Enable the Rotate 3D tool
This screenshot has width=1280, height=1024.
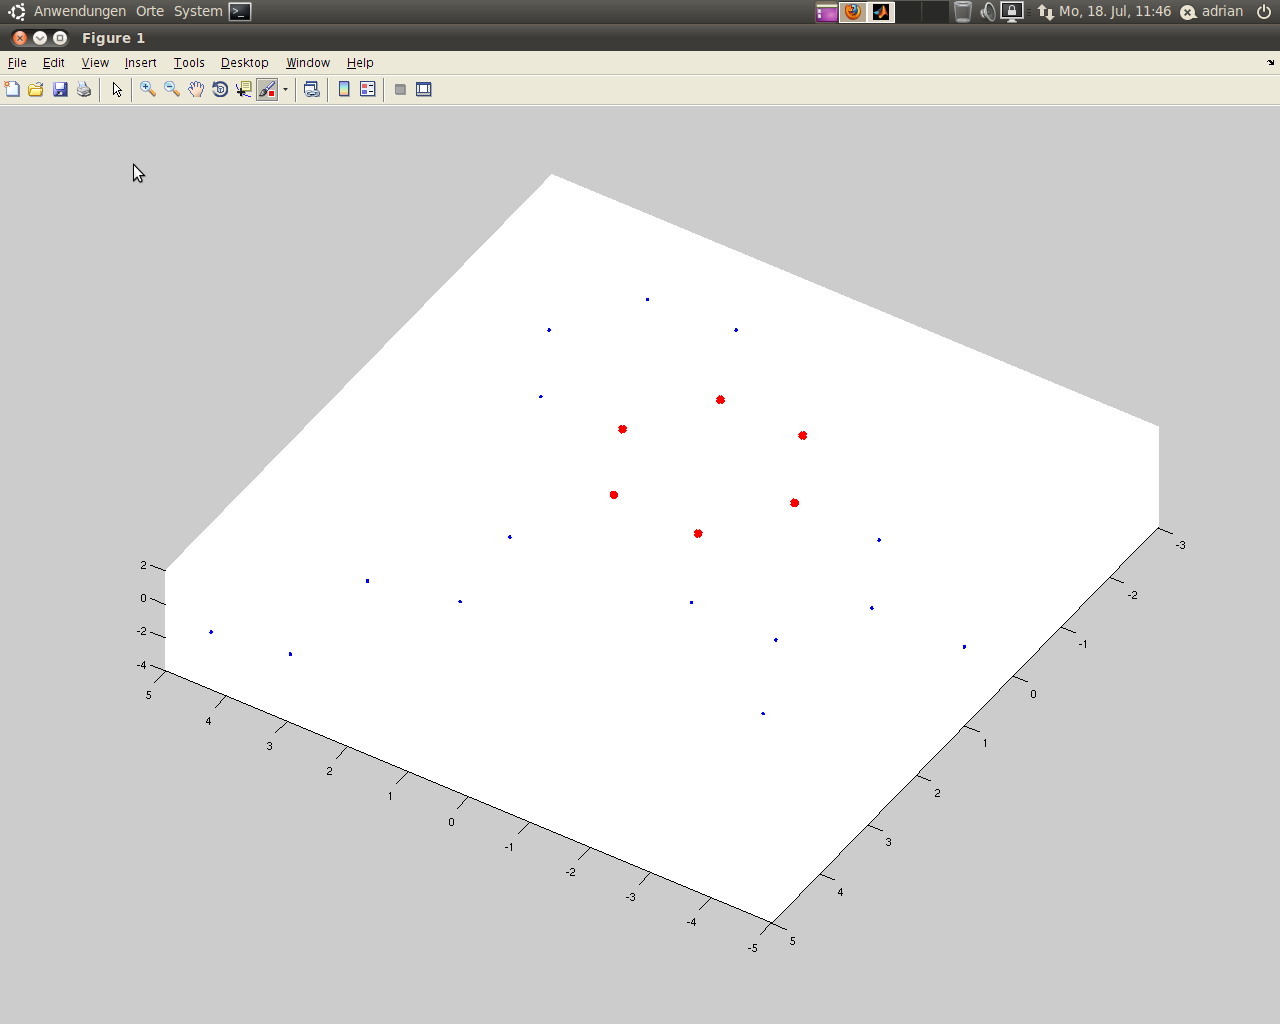[220, 90]
